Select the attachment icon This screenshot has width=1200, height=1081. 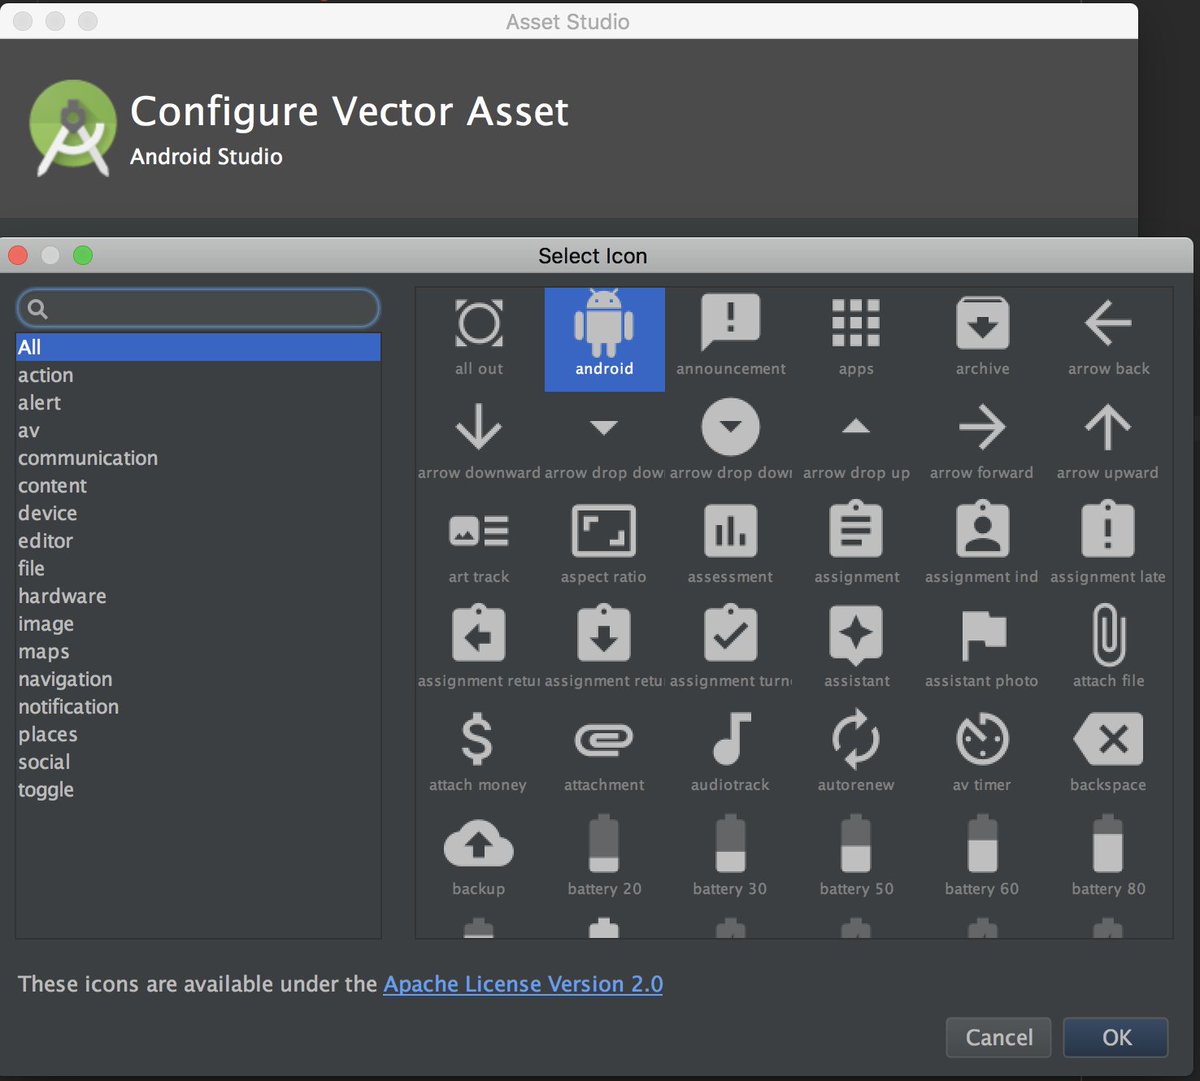coord(604,740)
